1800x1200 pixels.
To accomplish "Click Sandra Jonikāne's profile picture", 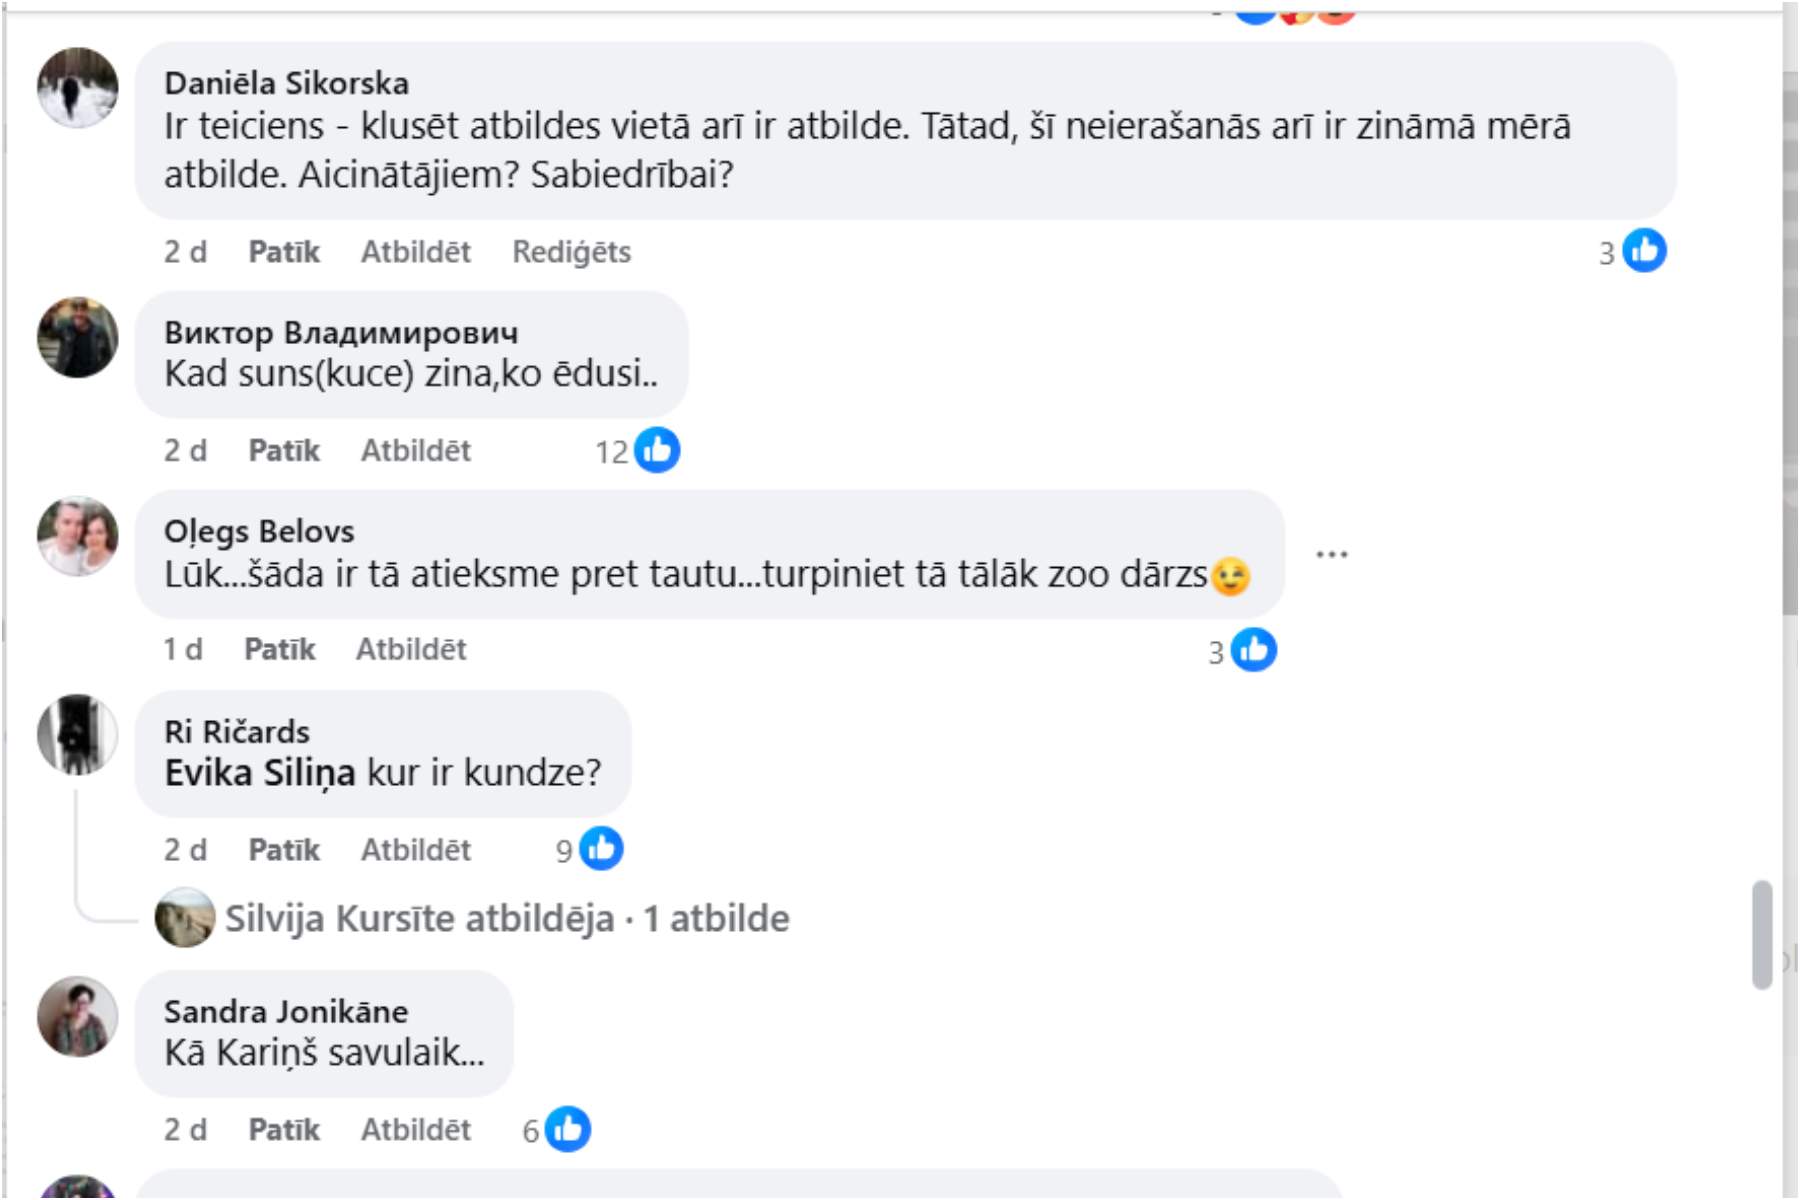I will 78,1016.
